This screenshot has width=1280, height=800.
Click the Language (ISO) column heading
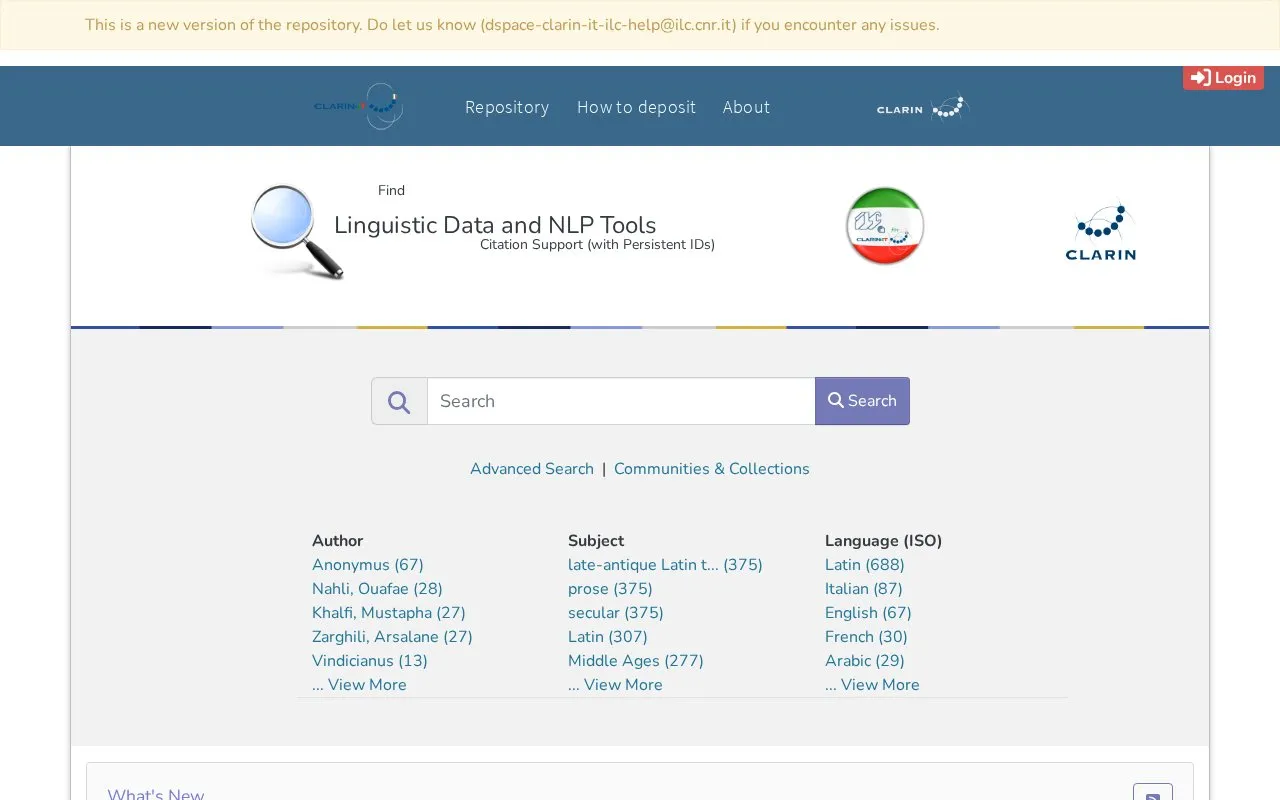(883, 541)
